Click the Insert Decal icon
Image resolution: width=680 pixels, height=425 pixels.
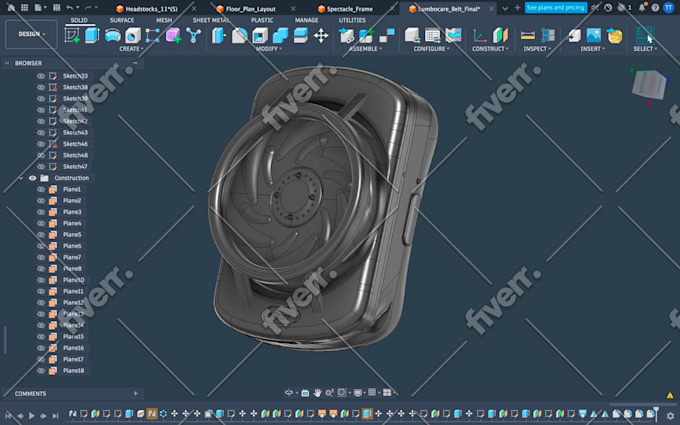coord(614,36)
